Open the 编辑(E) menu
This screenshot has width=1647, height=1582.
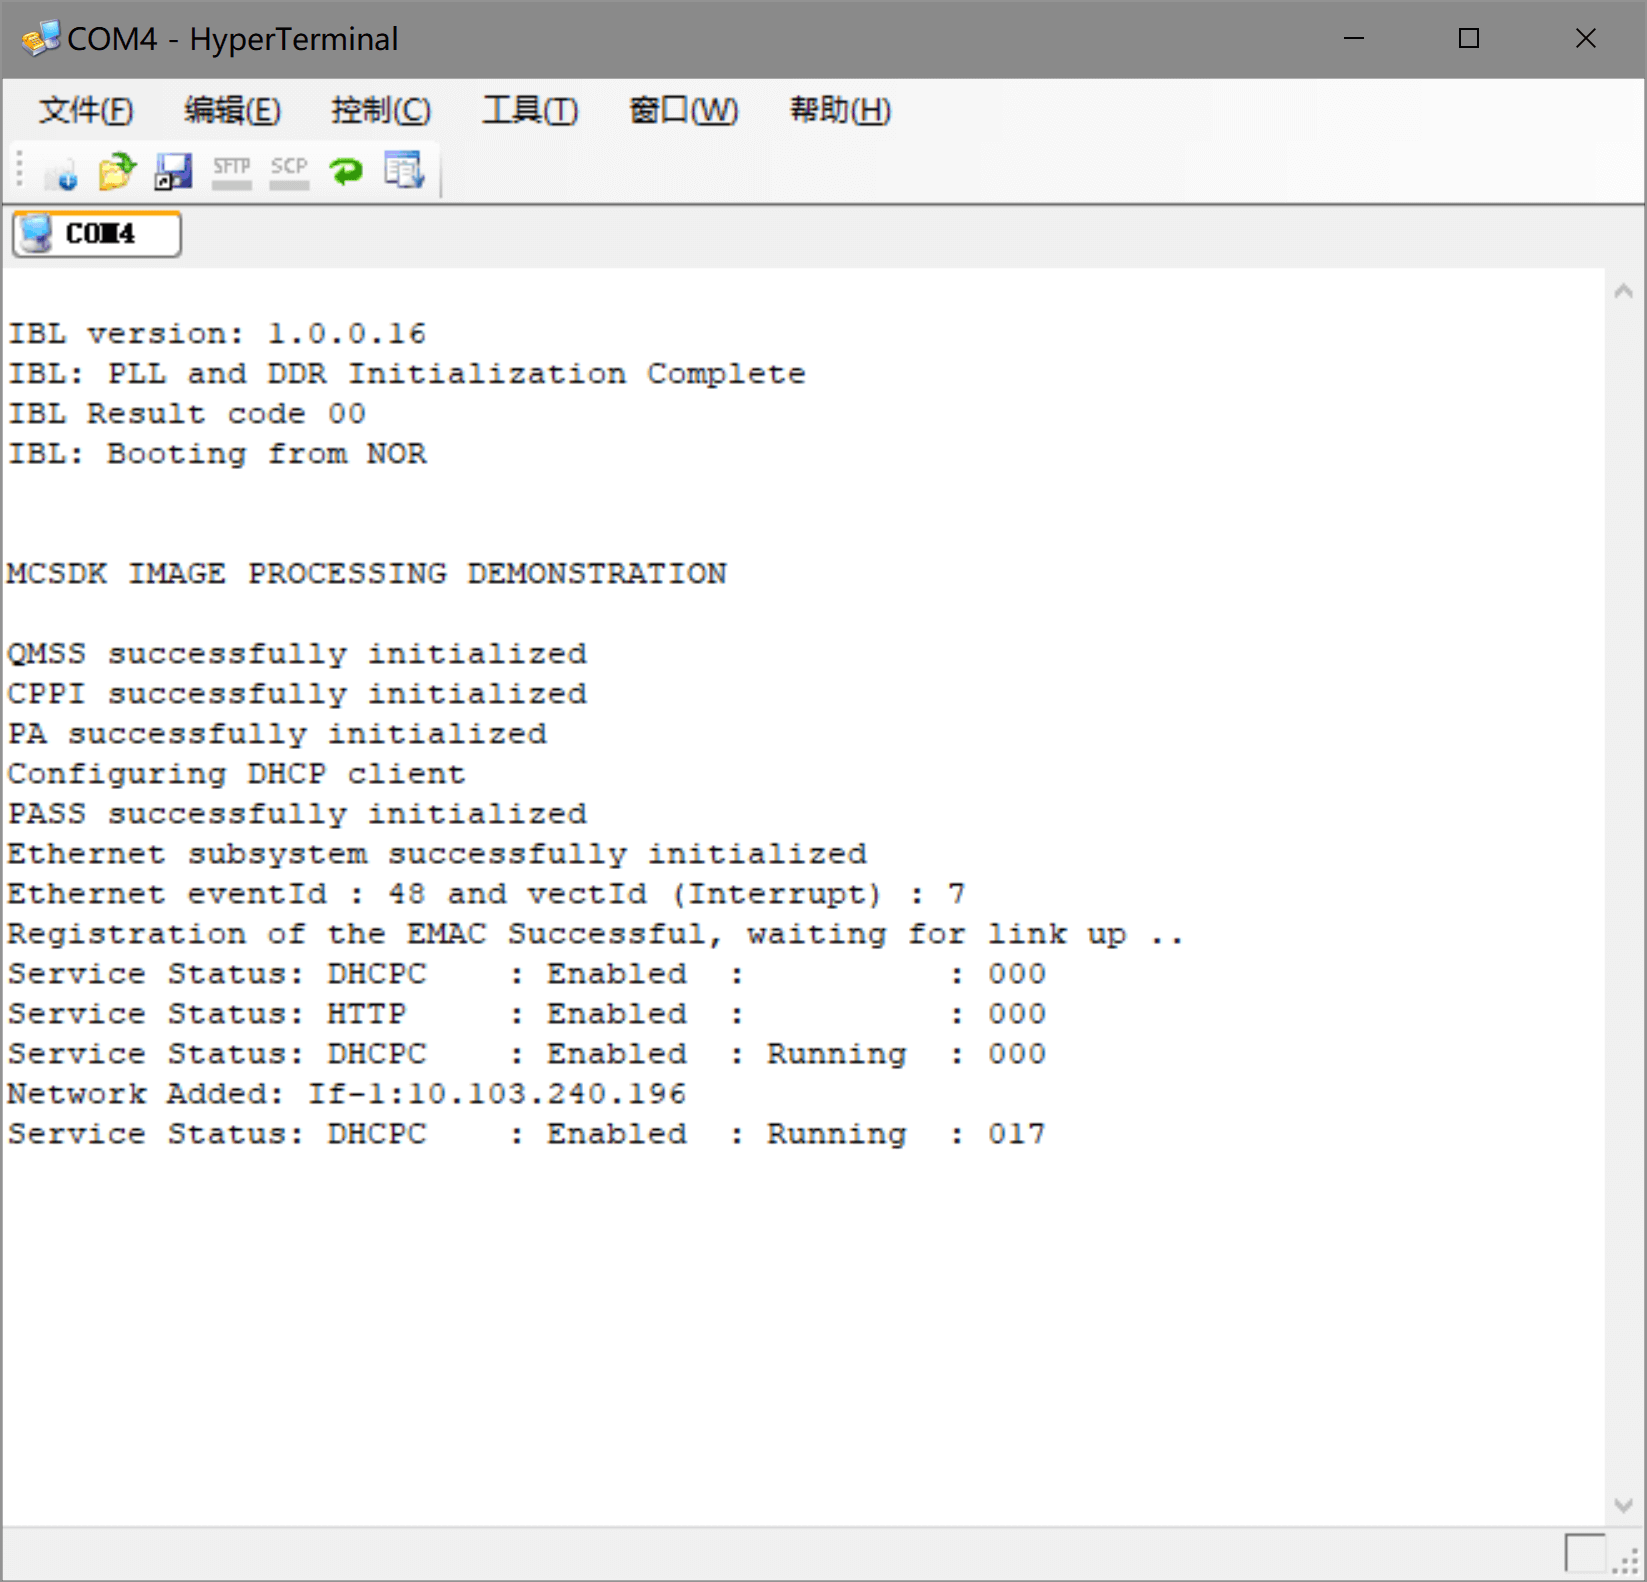(x=232, y=110)
